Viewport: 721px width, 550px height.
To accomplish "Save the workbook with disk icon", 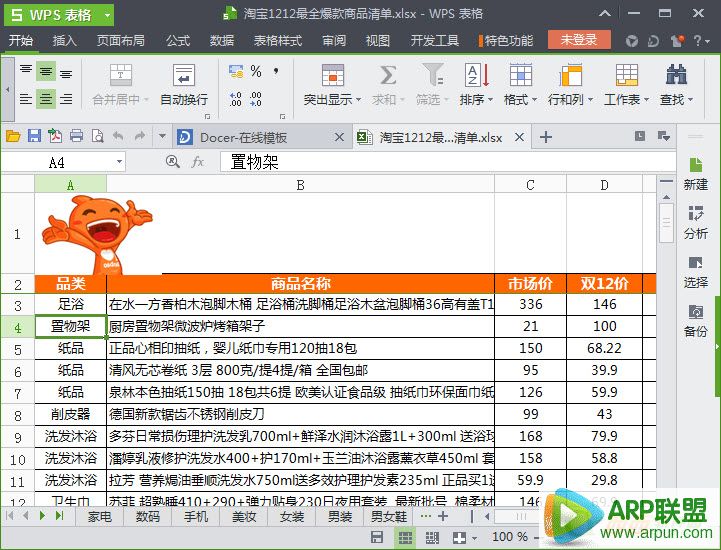I will tap(34, 136).
